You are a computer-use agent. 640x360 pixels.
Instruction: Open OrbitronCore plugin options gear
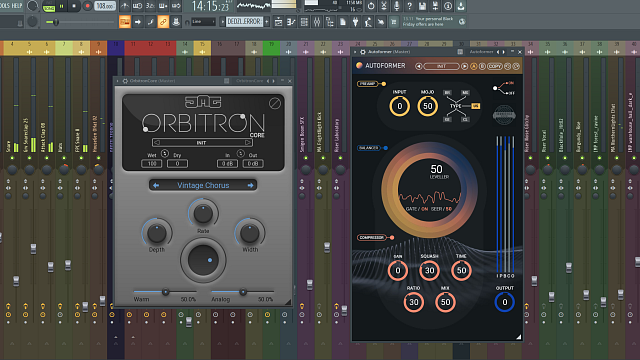tap(125, 81)
